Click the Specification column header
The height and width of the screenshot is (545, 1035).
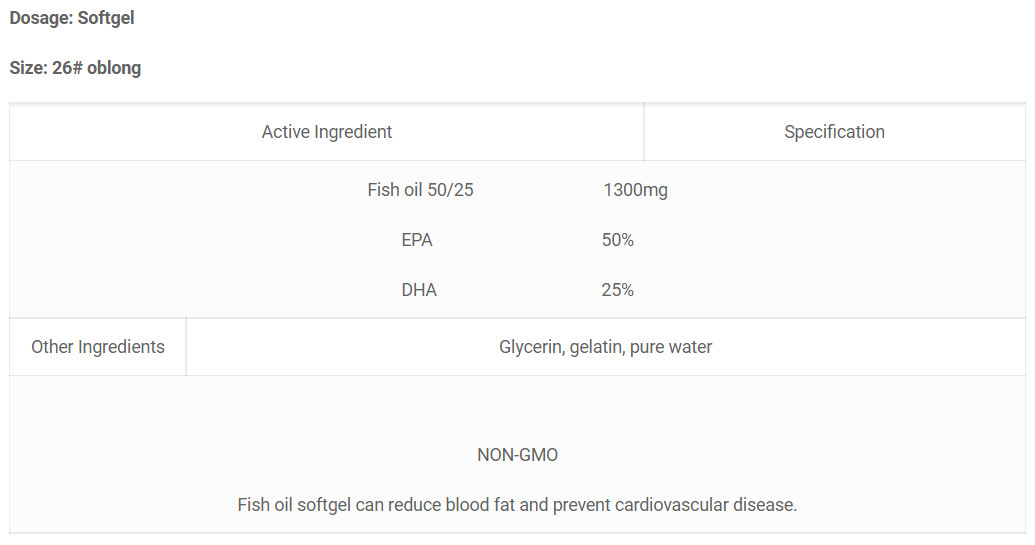(x=834, y=132)
